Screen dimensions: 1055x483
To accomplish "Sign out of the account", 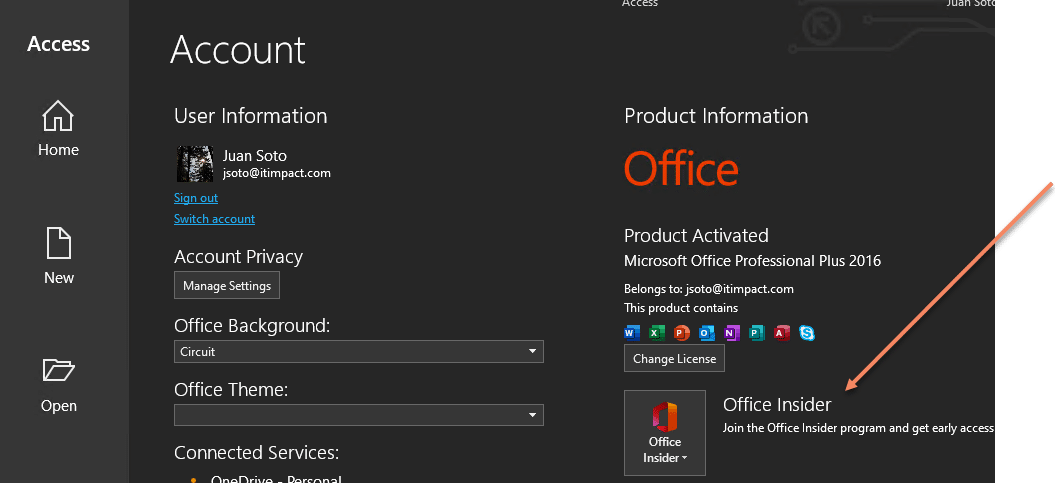I will 196,198.
